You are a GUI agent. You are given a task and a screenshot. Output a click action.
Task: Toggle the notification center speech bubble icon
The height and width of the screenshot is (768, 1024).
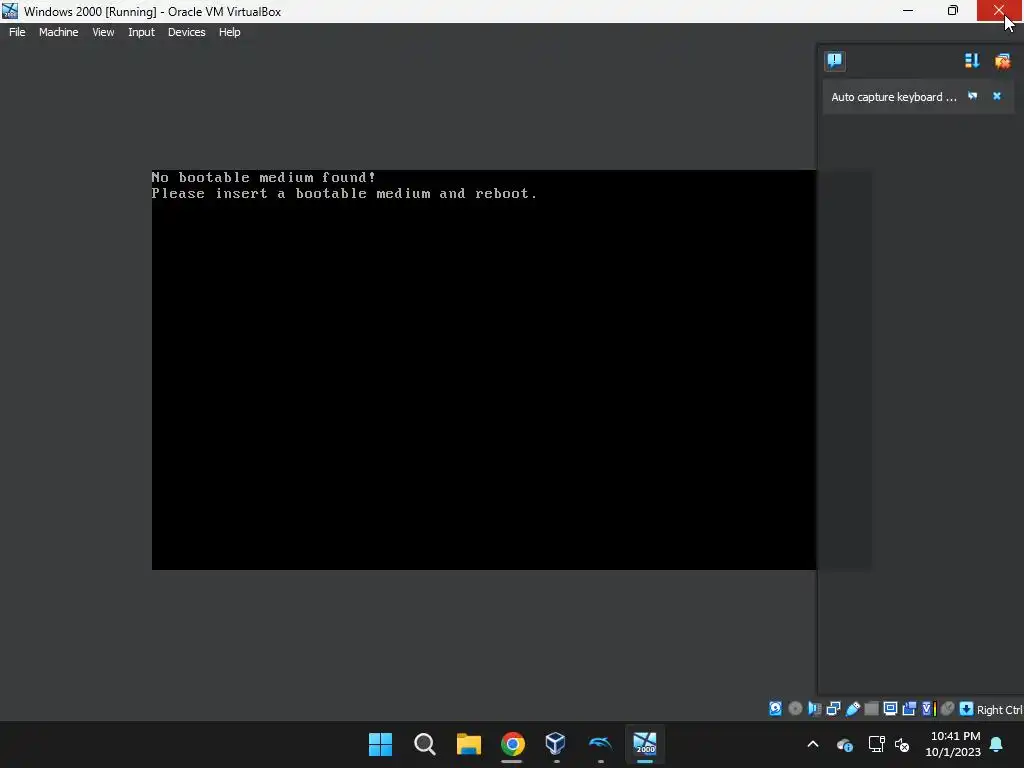coord(835,61)
